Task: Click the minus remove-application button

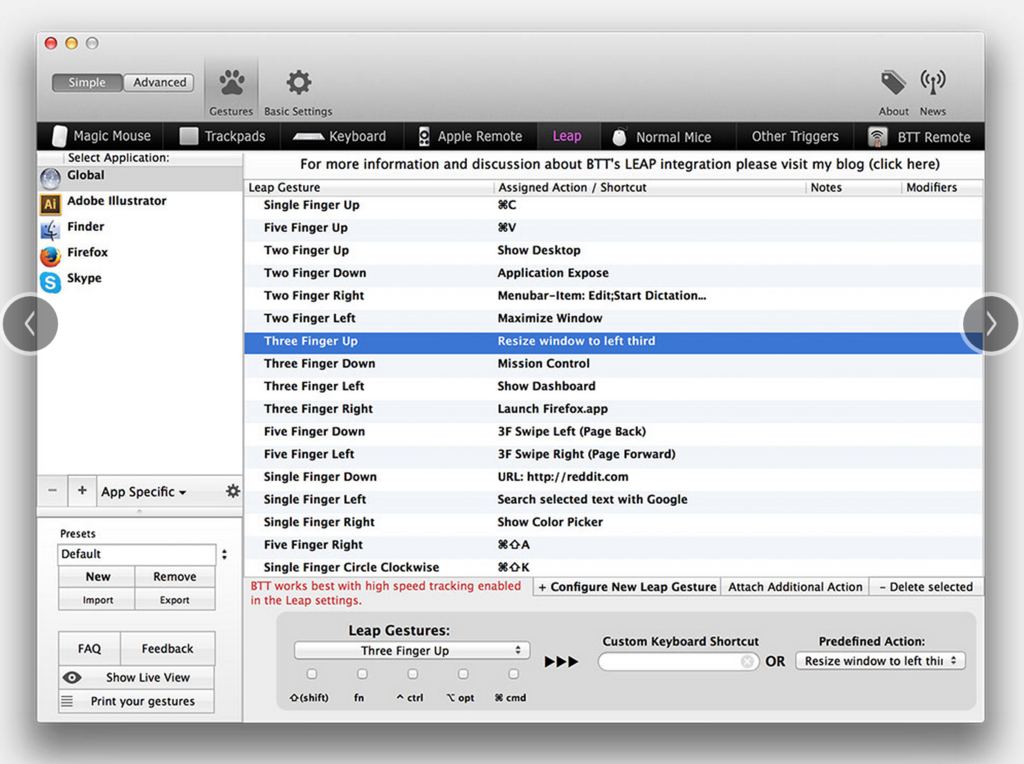Action: [52, 491]
